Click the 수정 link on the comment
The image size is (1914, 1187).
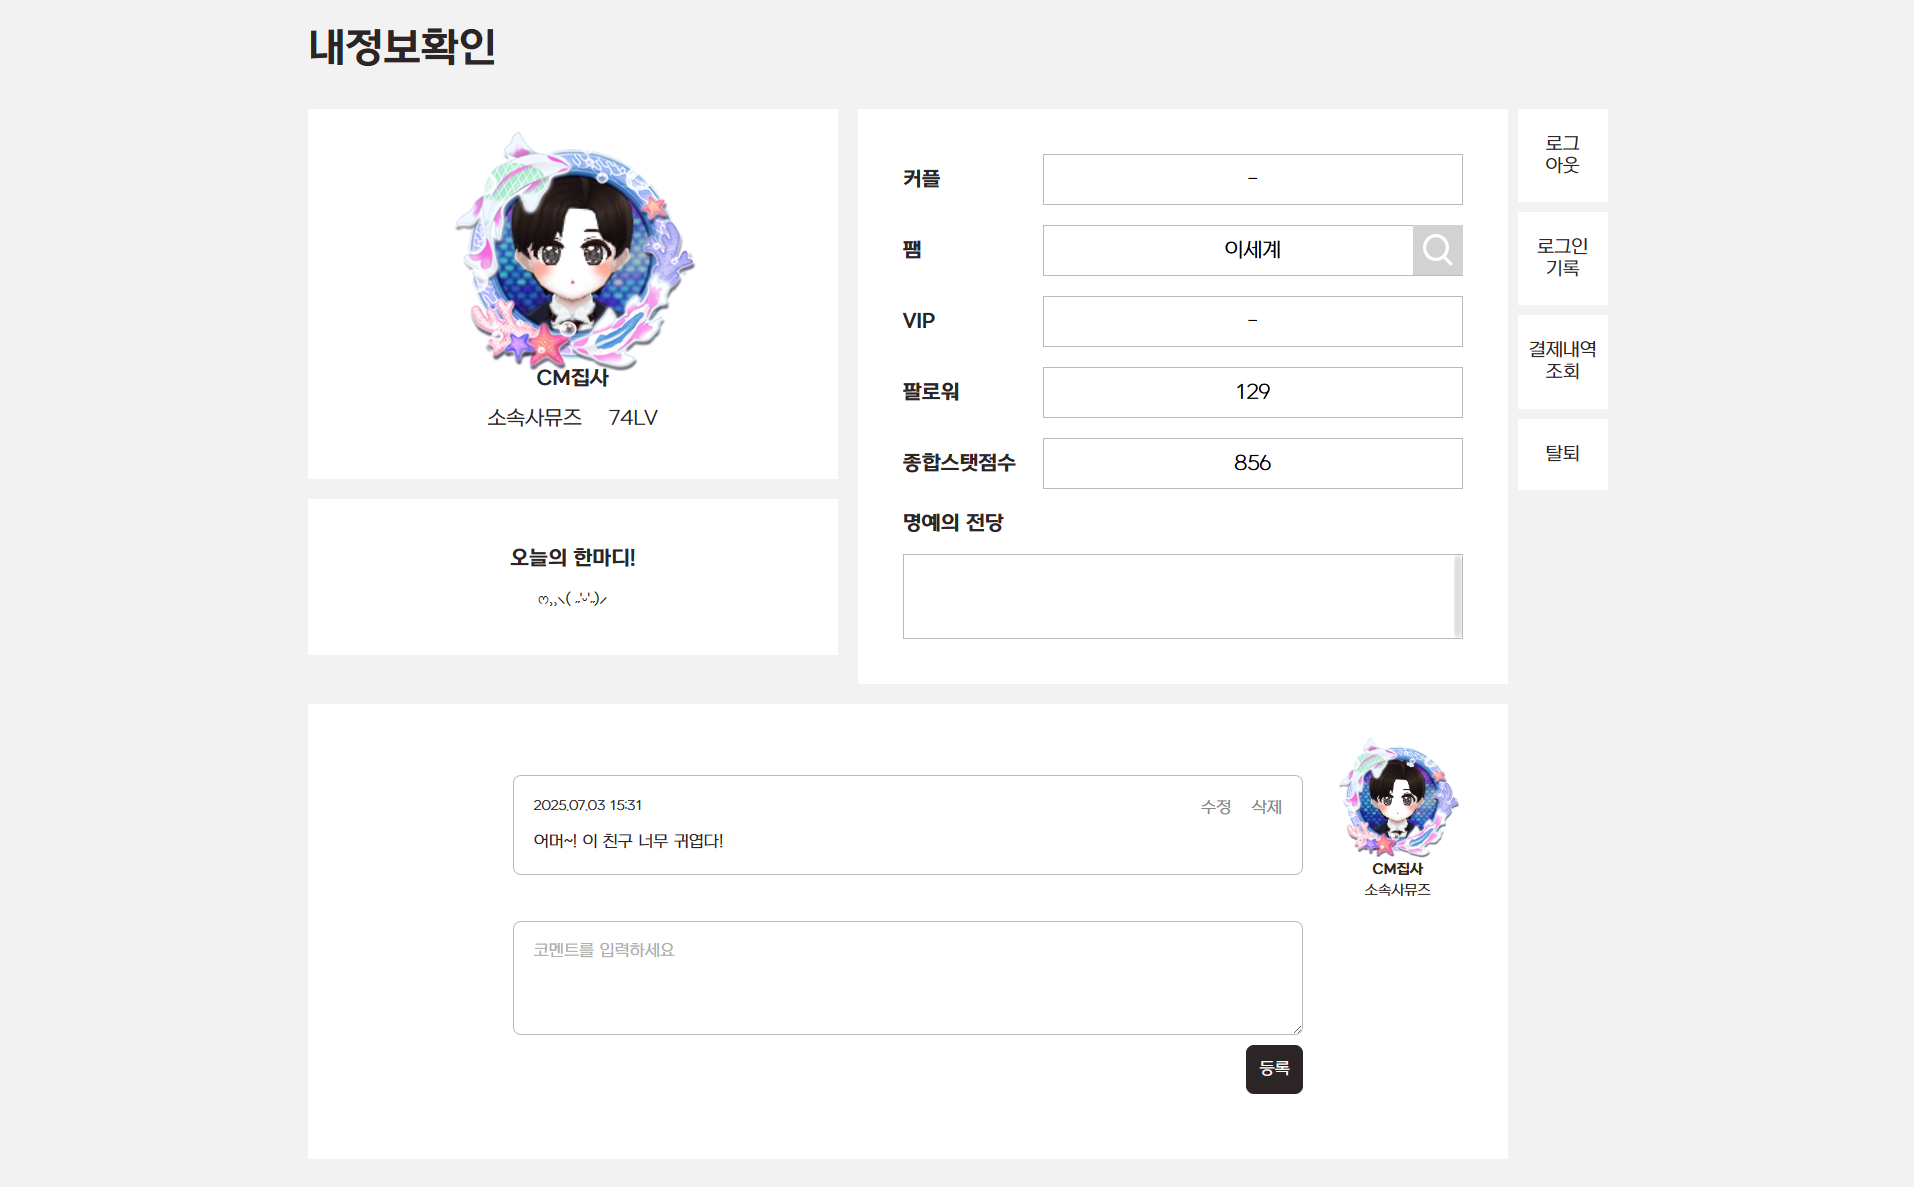pyautogui.click(x=1215, y=807)
